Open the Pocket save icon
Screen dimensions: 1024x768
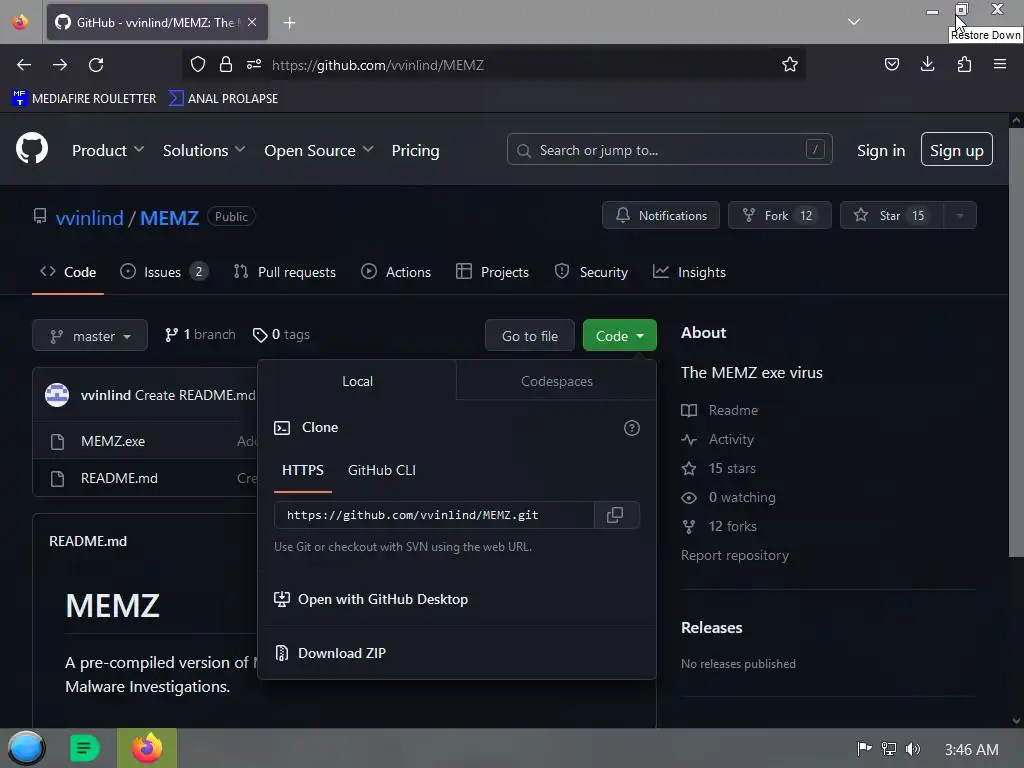pyautogui.click(x=891, y=64)
